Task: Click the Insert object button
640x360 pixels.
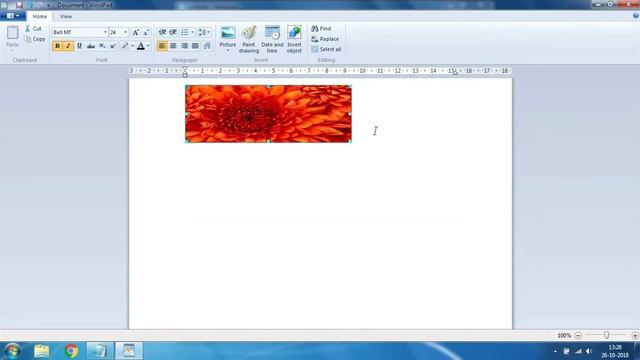Action: [294, 39]
